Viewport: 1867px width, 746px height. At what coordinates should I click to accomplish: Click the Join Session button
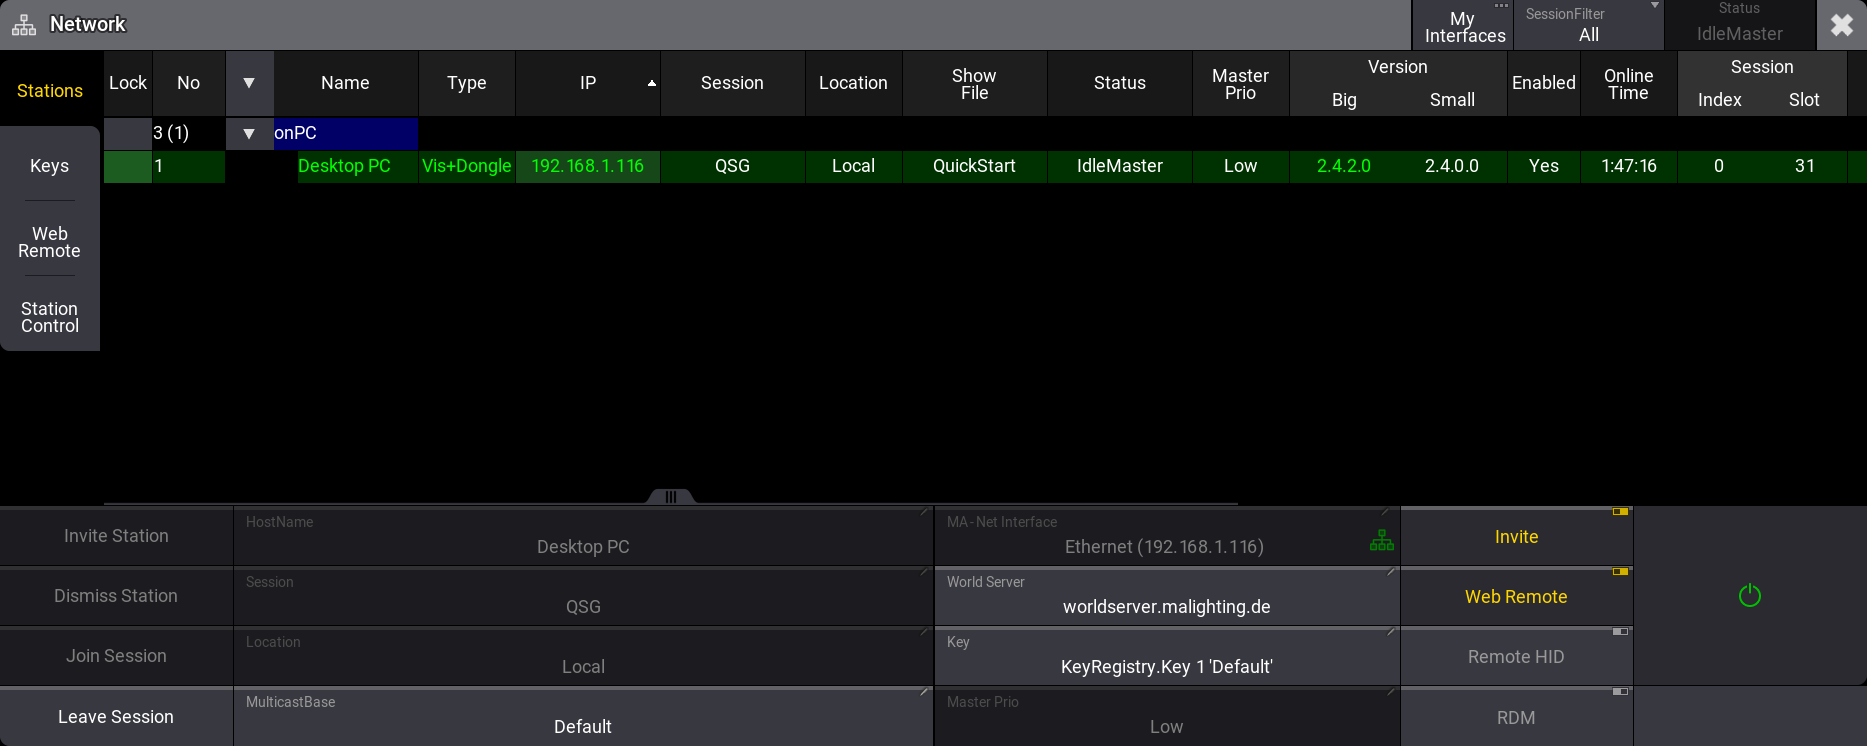point(116,657)
